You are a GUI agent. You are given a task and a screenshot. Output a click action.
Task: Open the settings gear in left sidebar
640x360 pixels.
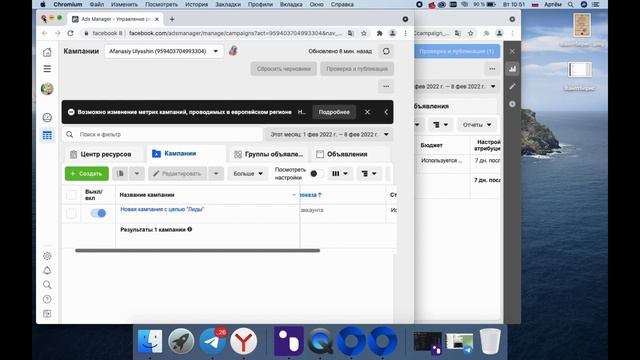pyautogui.click(x=47, y=256)
